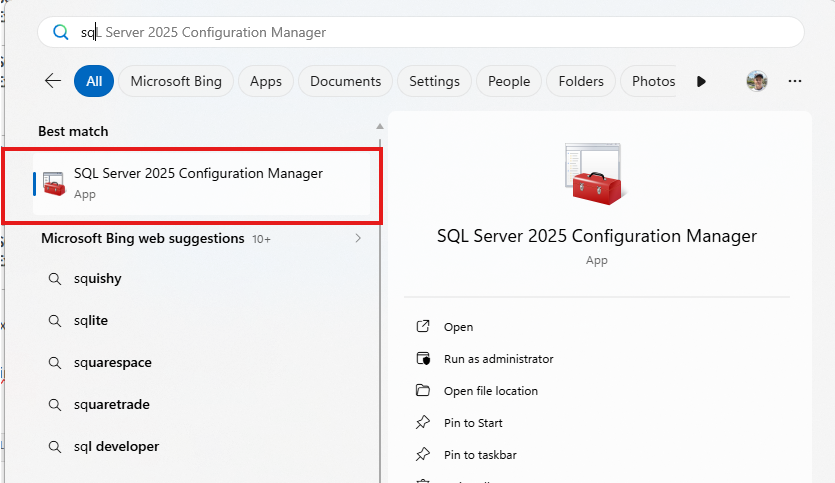The width and height of the screenshot is (835, 483).
Task: Click the Open file location folder icon
Action: click(x=423, y=390)
